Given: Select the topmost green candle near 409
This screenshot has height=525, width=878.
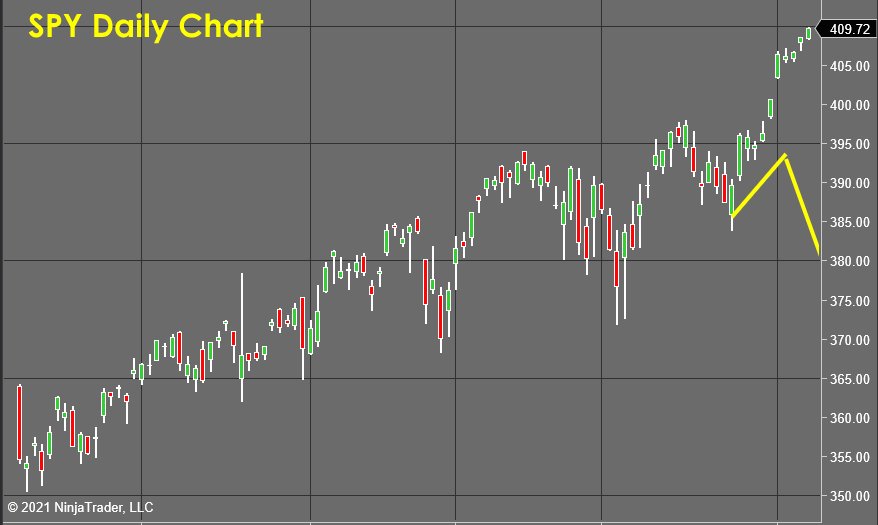Looking at the screenshot, I should 809,34.
